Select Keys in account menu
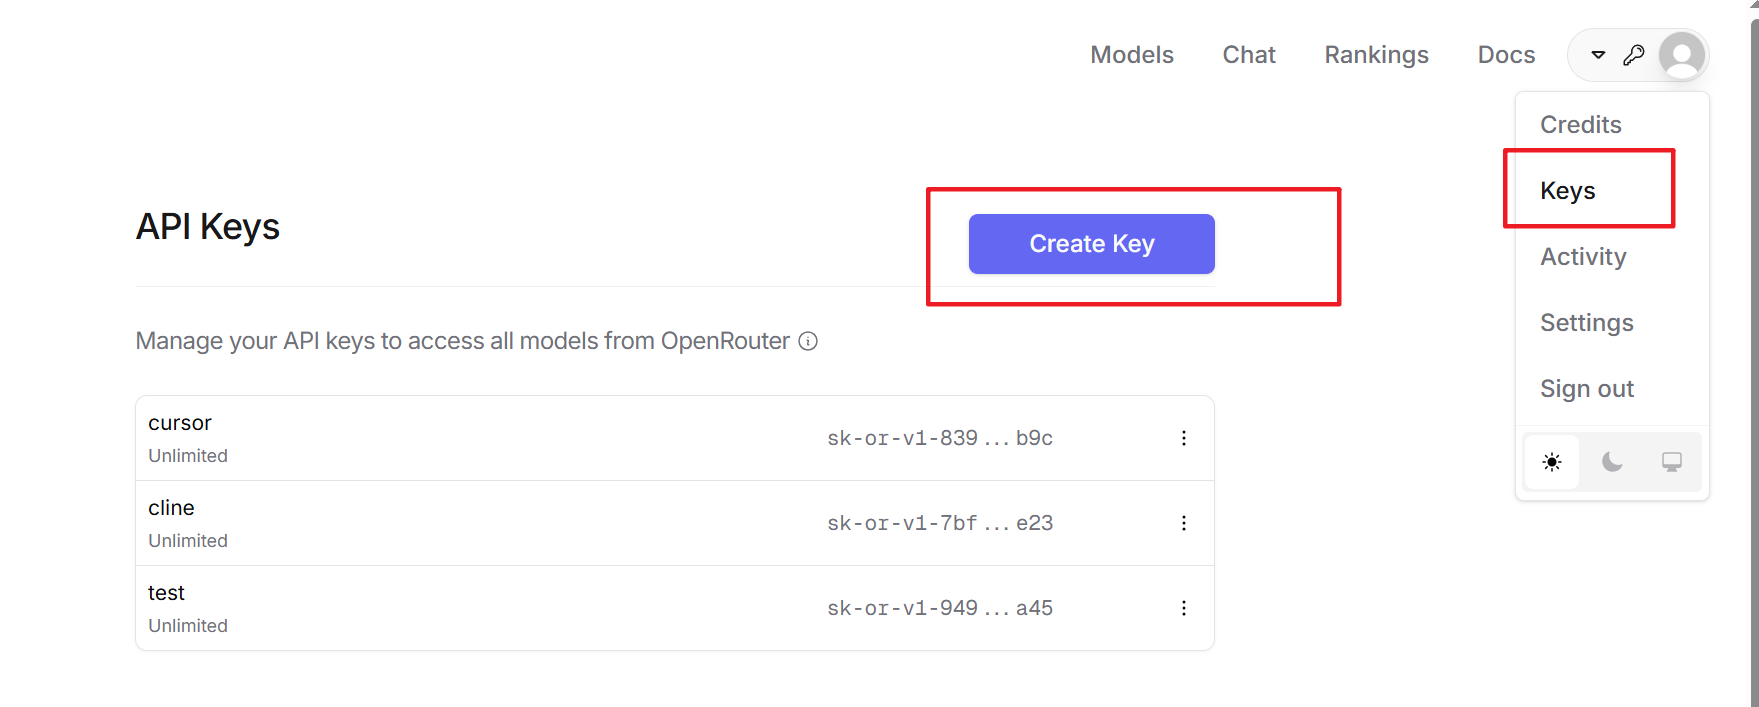This screenshot has width=1759, height=707. (1568, 190)
